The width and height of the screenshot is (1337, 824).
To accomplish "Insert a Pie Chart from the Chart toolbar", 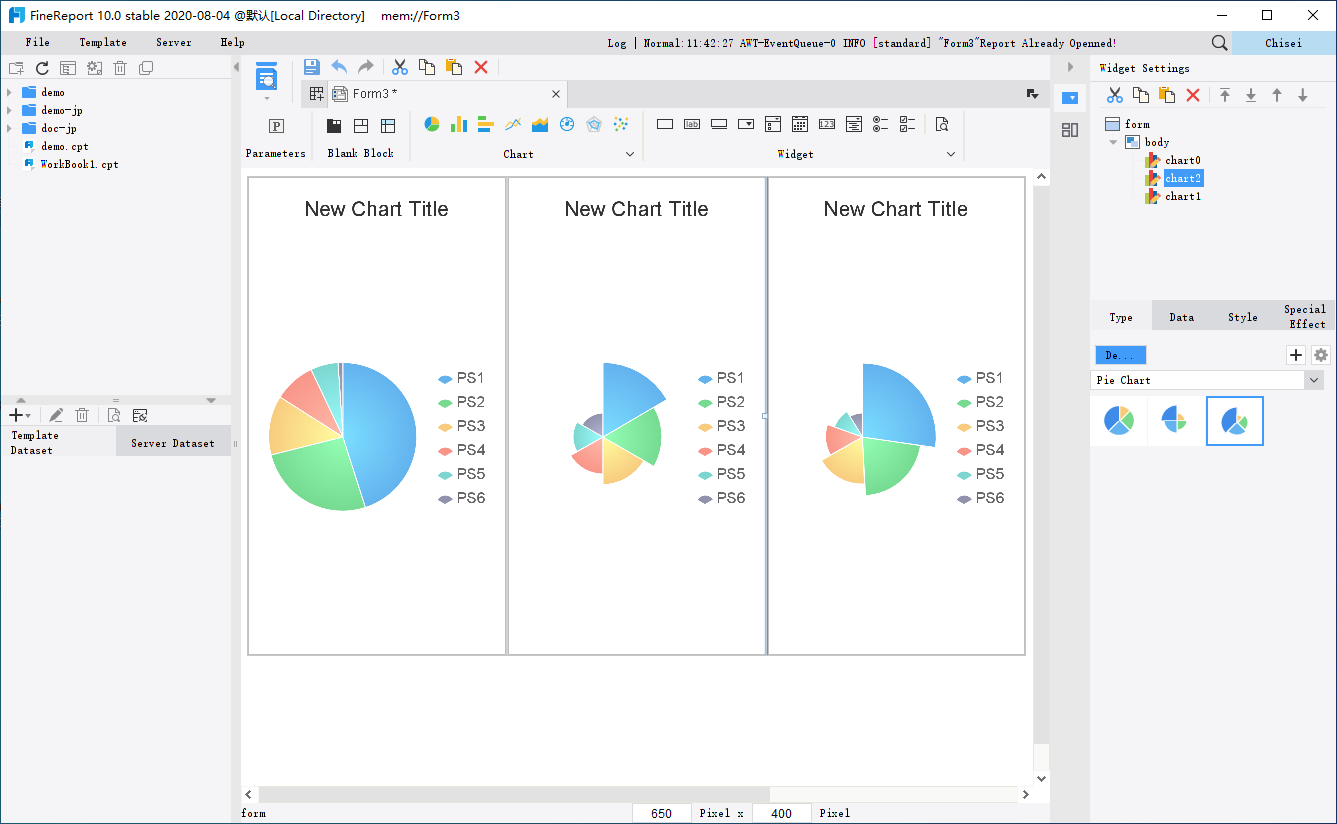I will (431, 124).
